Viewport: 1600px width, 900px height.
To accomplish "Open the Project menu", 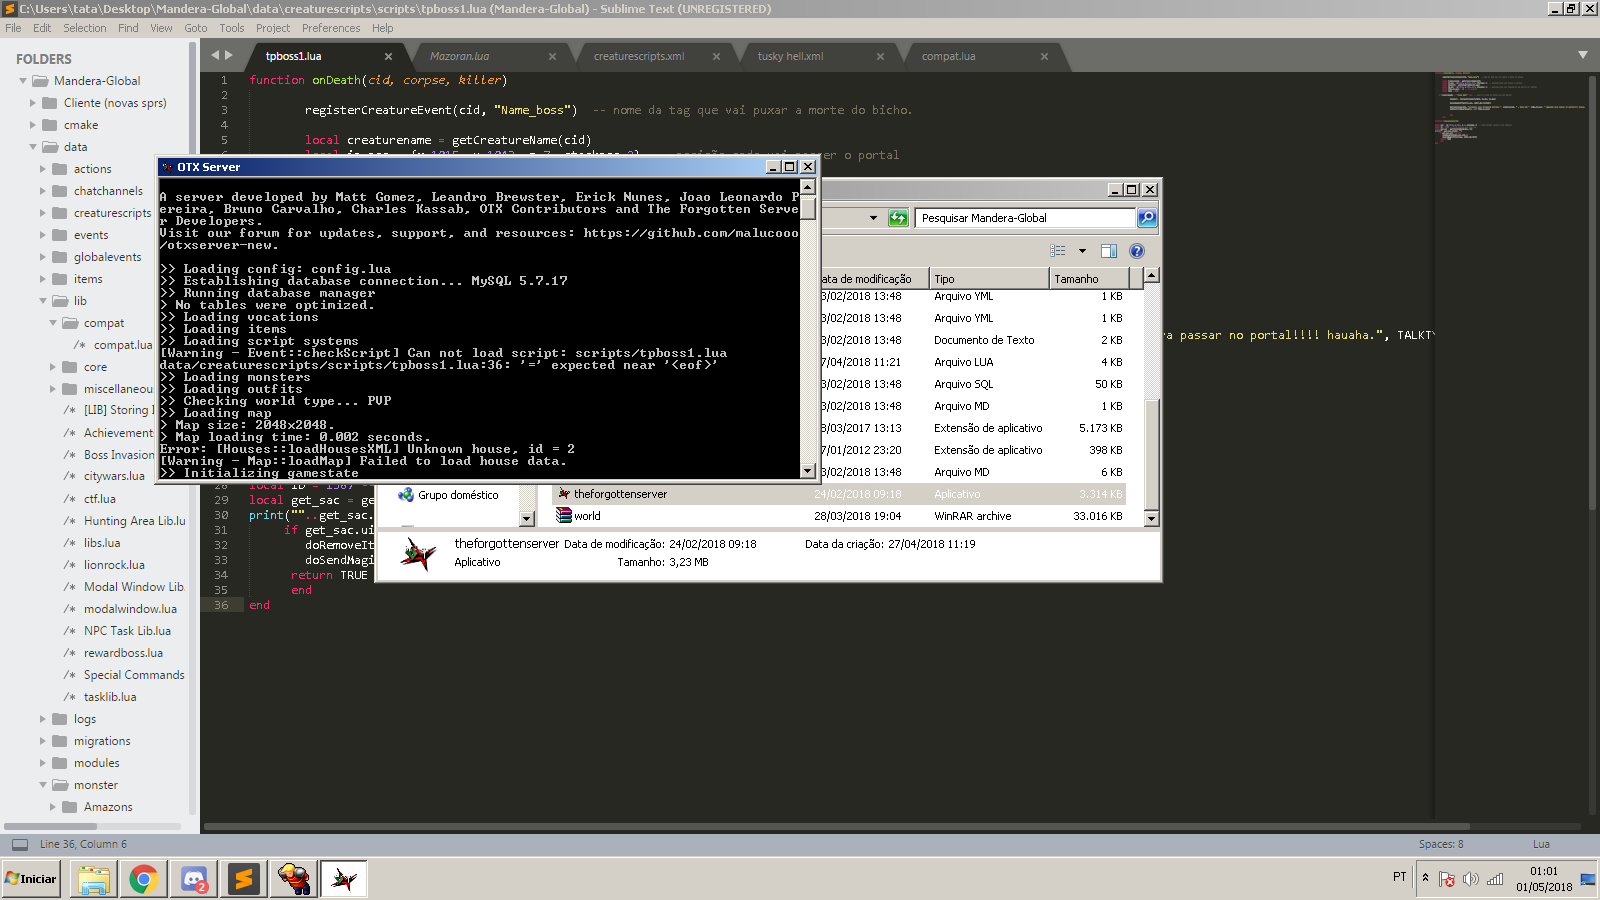I will pos(273,28).
